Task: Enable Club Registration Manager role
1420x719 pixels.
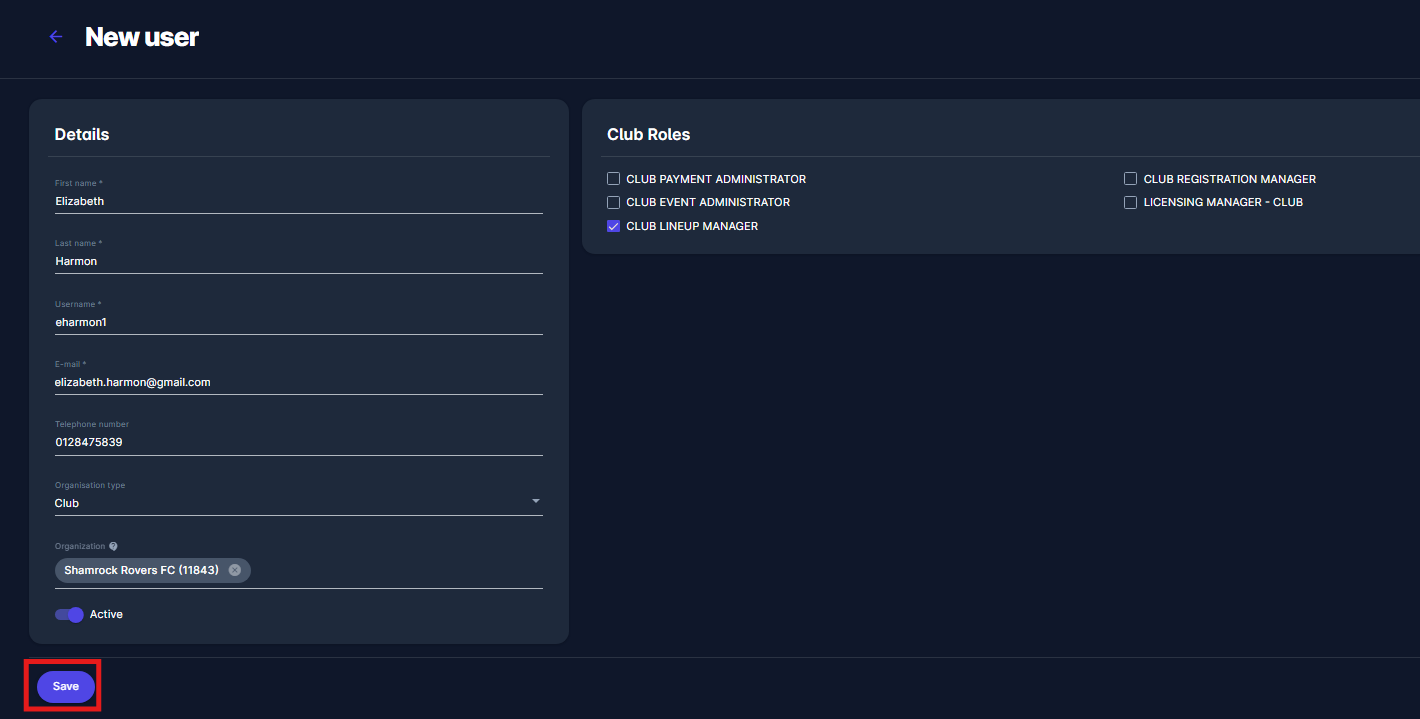Action: tap(1130, 179)
